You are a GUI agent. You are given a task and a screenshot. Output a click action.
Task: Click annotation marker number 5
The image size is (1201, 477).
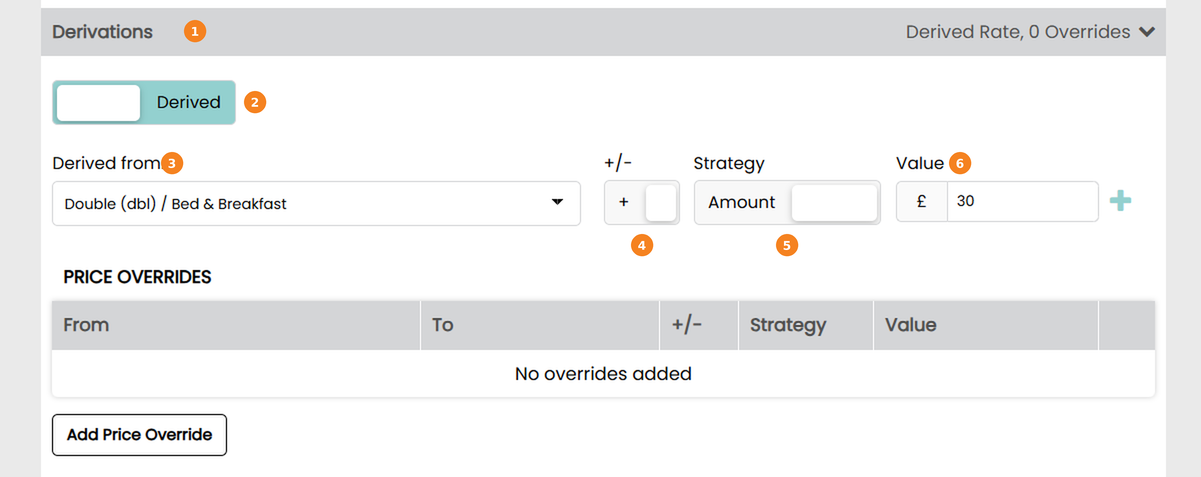[787, 244]
